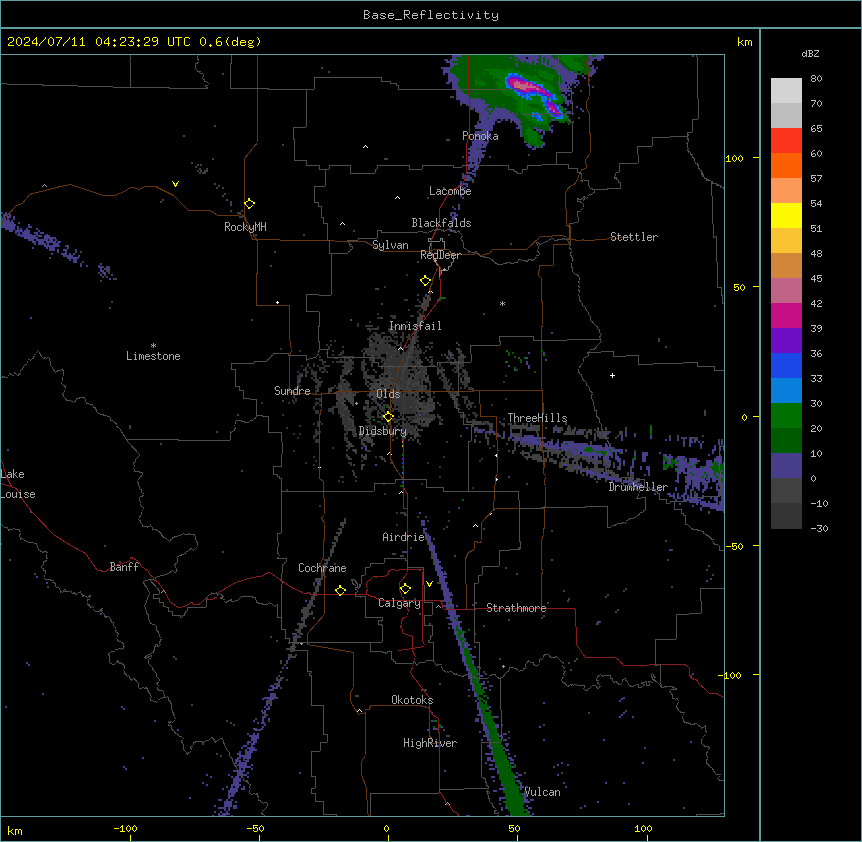Select the white plus marker east of ThreeHills
This screenshot has height=842, width=862.
[x=612, y=375]
